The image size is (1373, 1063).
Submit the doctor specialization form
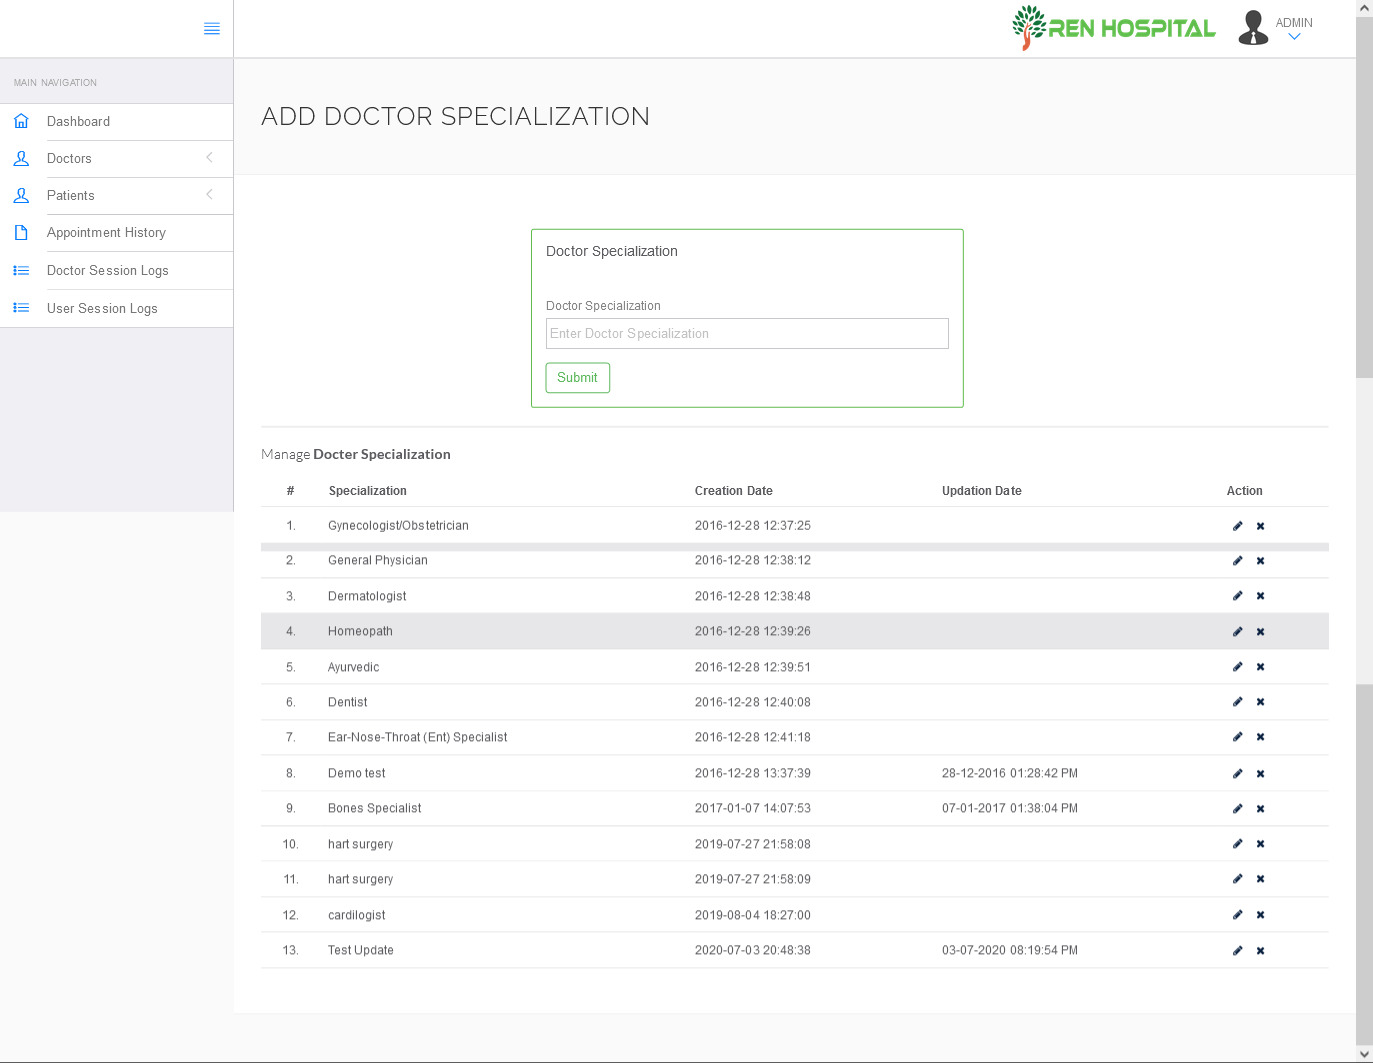(x=577, y=377)
